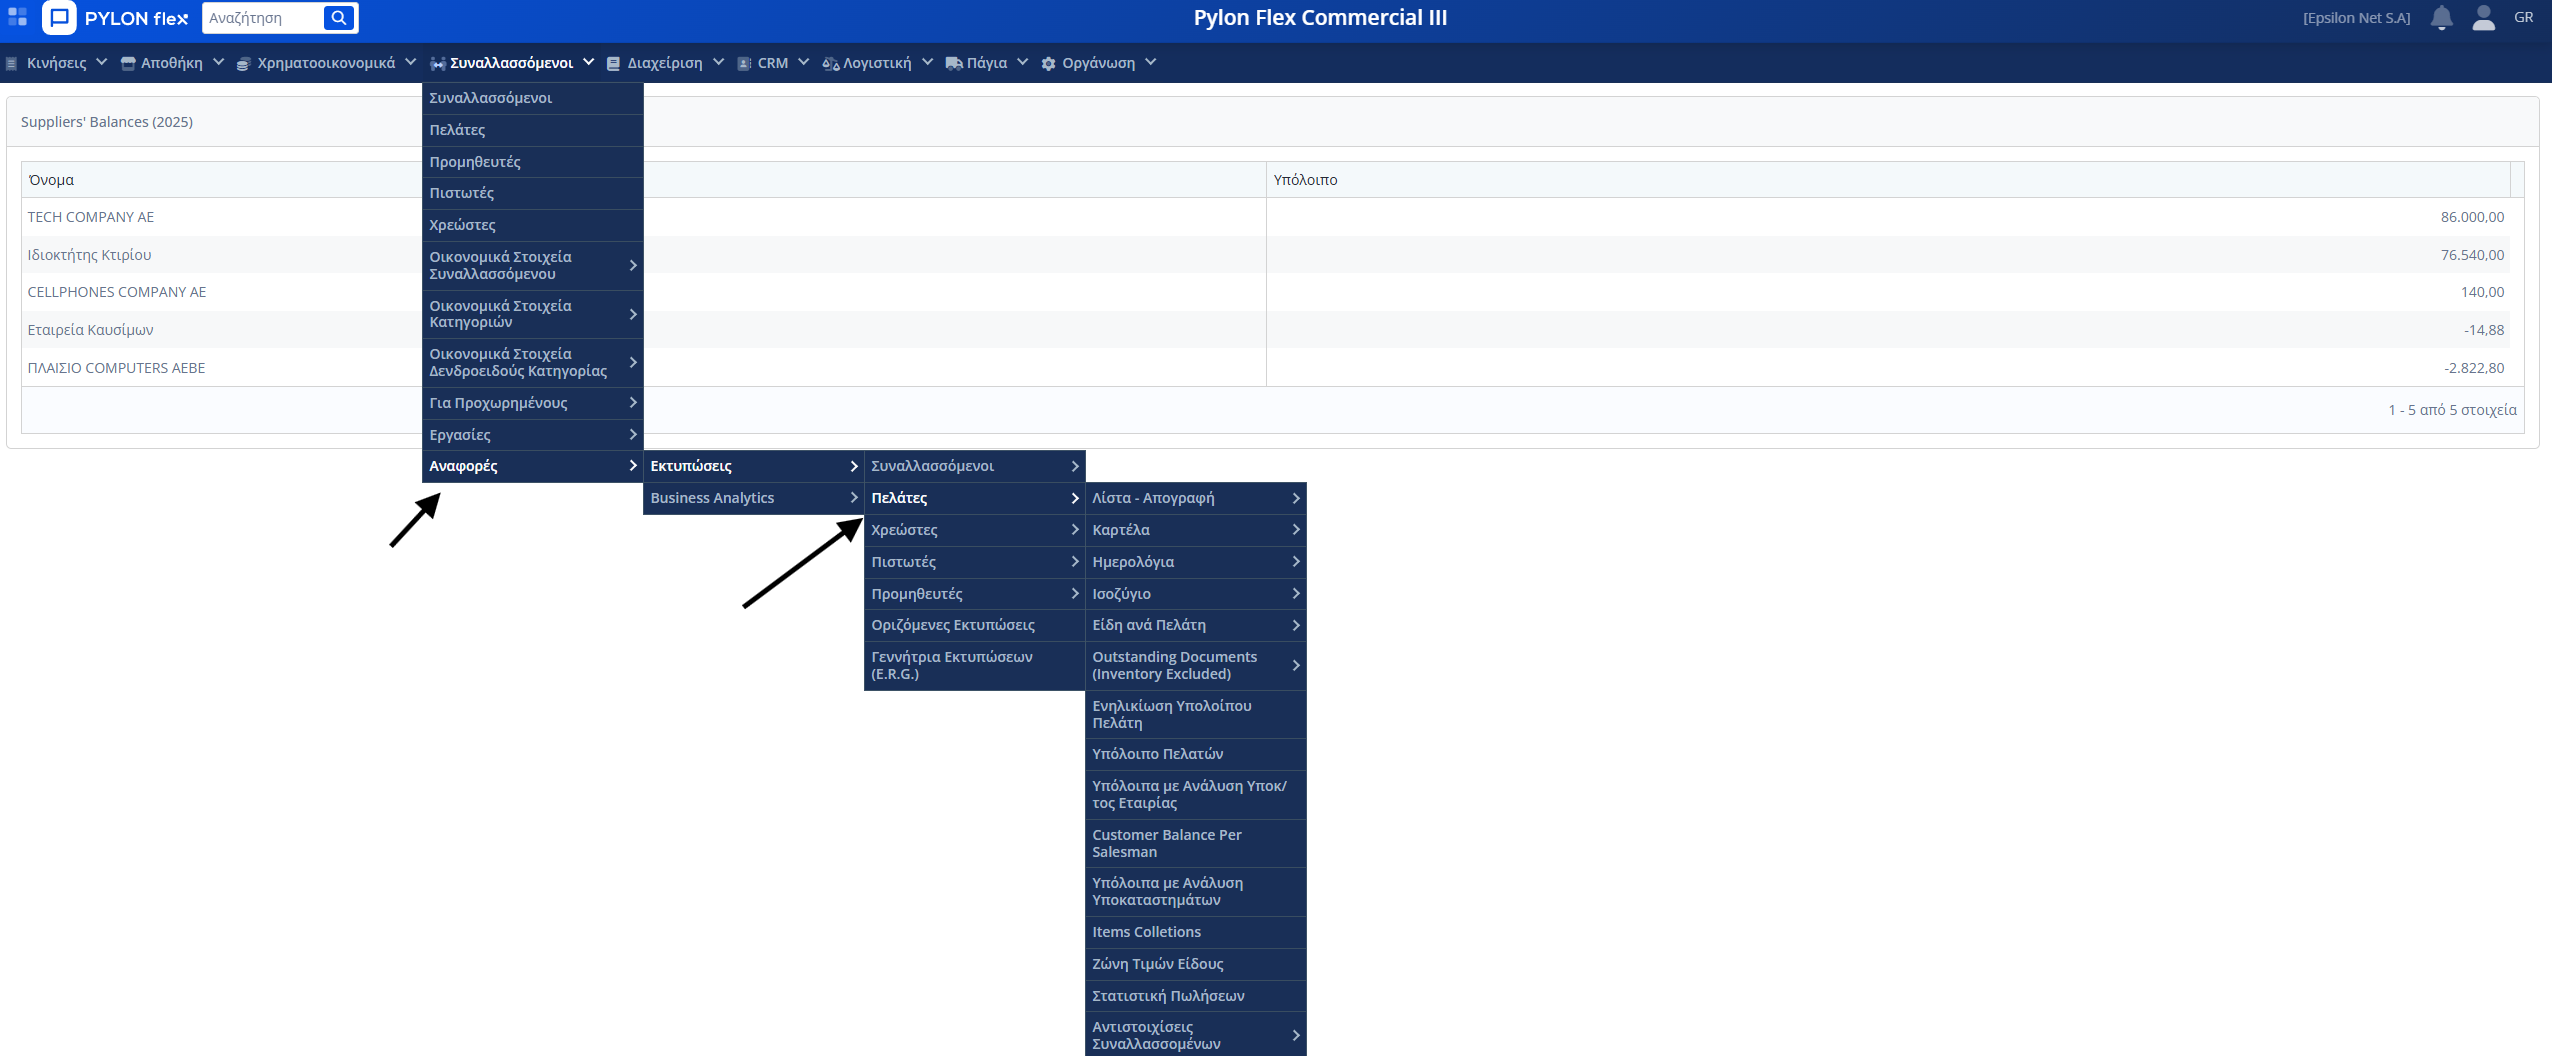Viewport: 2552px width, 1056px height.
Task: Select the Εταιρεία Καυσίμων row
Action: tap(1266, 330)
